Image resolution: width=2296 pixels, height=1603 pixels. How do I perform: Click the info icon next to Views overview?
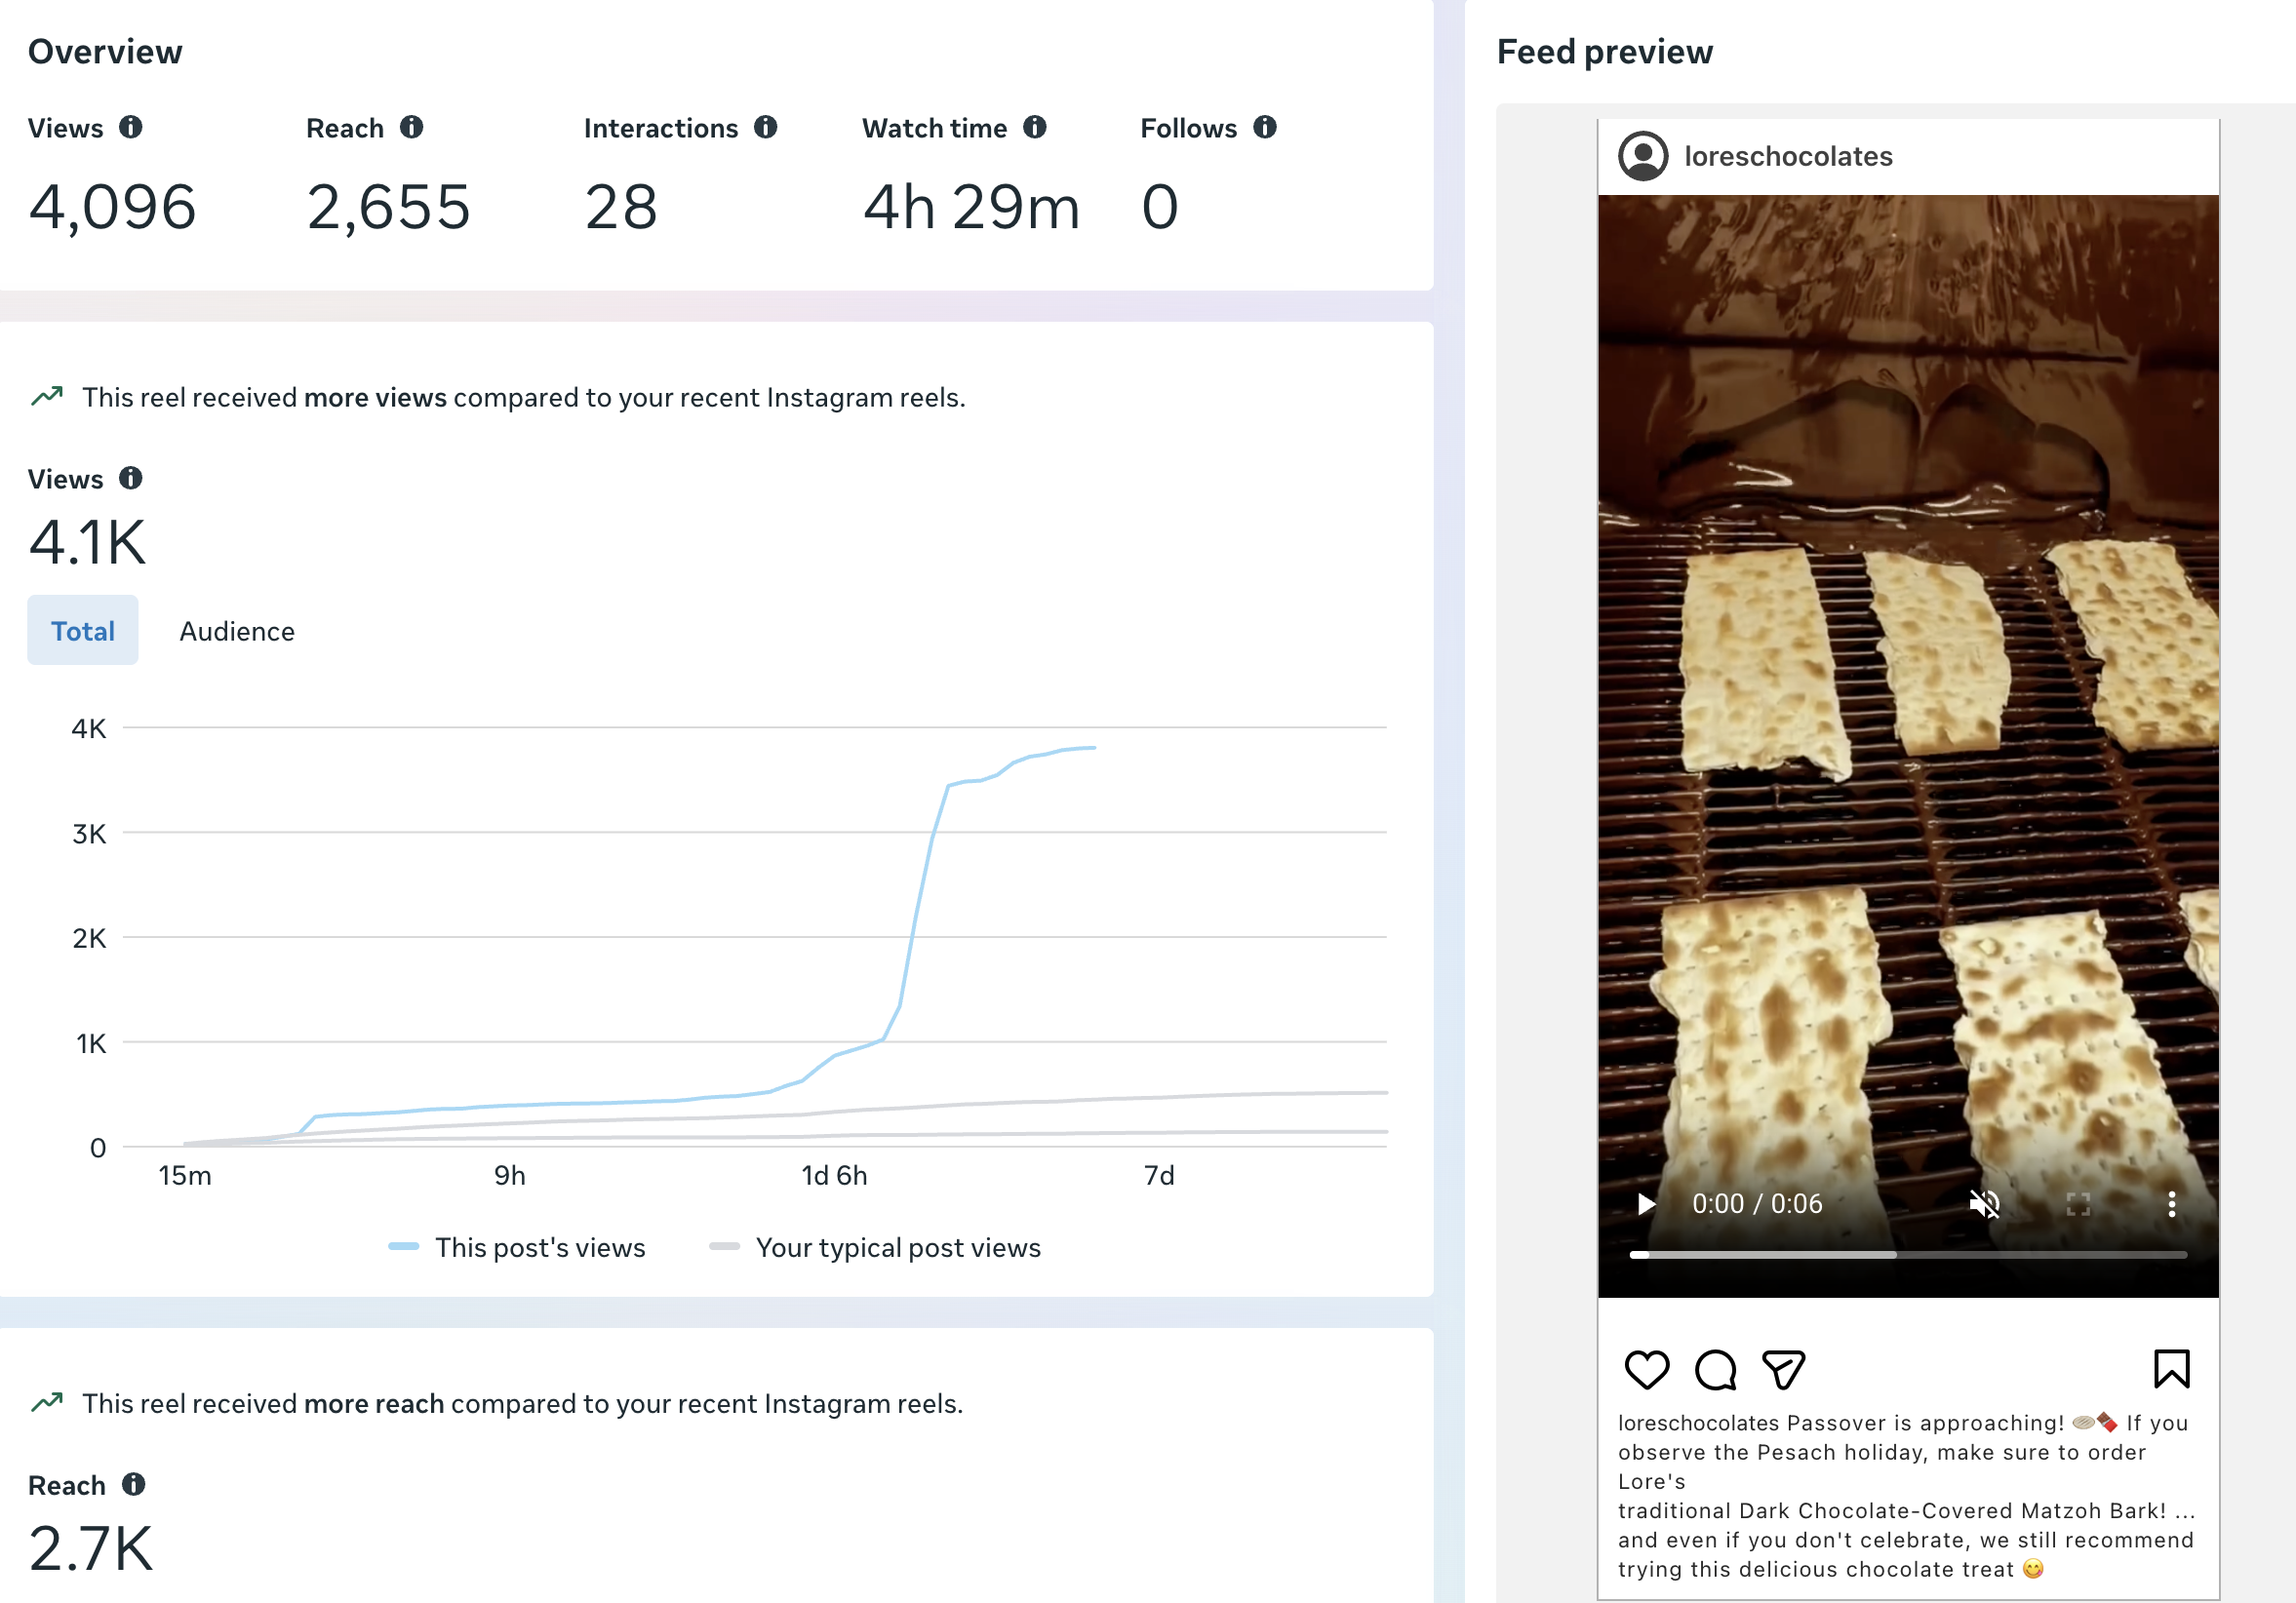tap(130, 127)
